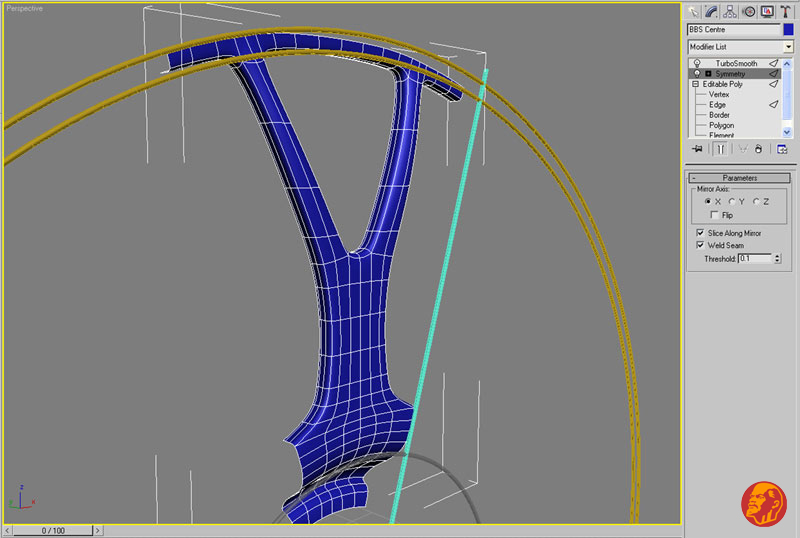The image size is (800, 538).
Task: Select the Edge sub-object level
Action: pos(717,105)
